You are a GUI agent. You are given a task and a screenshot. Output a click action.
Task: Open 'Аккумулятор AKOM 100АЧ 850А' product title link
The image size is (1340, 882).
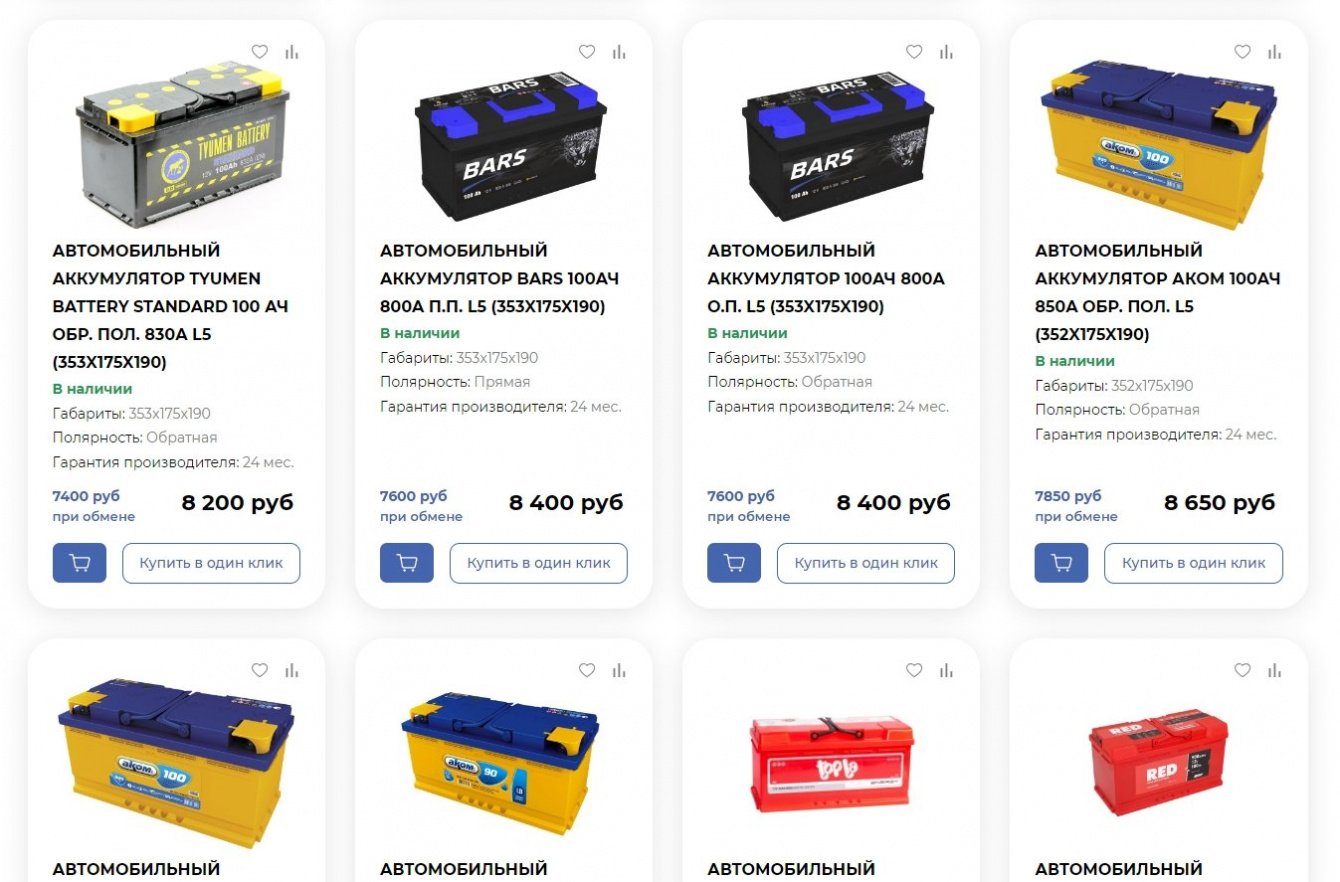click(1158, 292)
